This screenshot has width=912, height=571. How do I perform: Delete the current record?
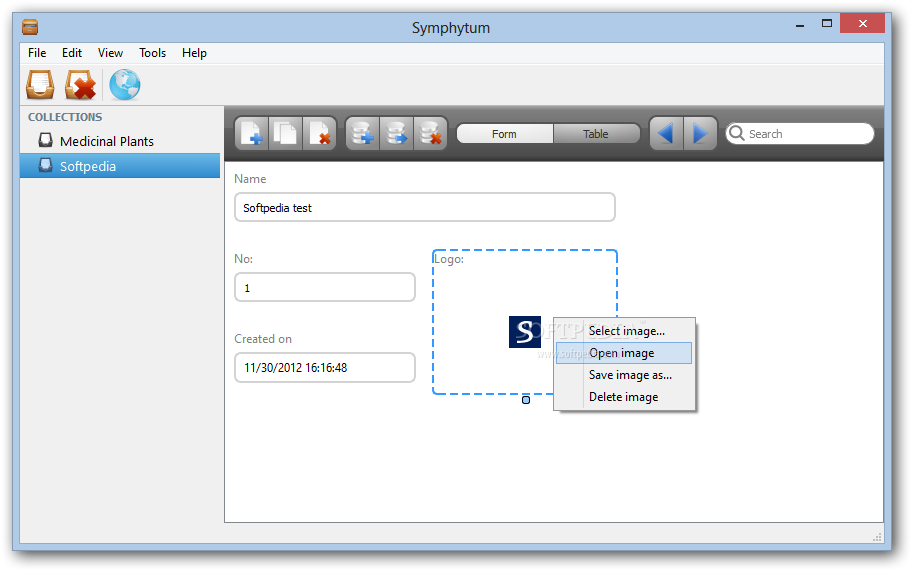319,133
